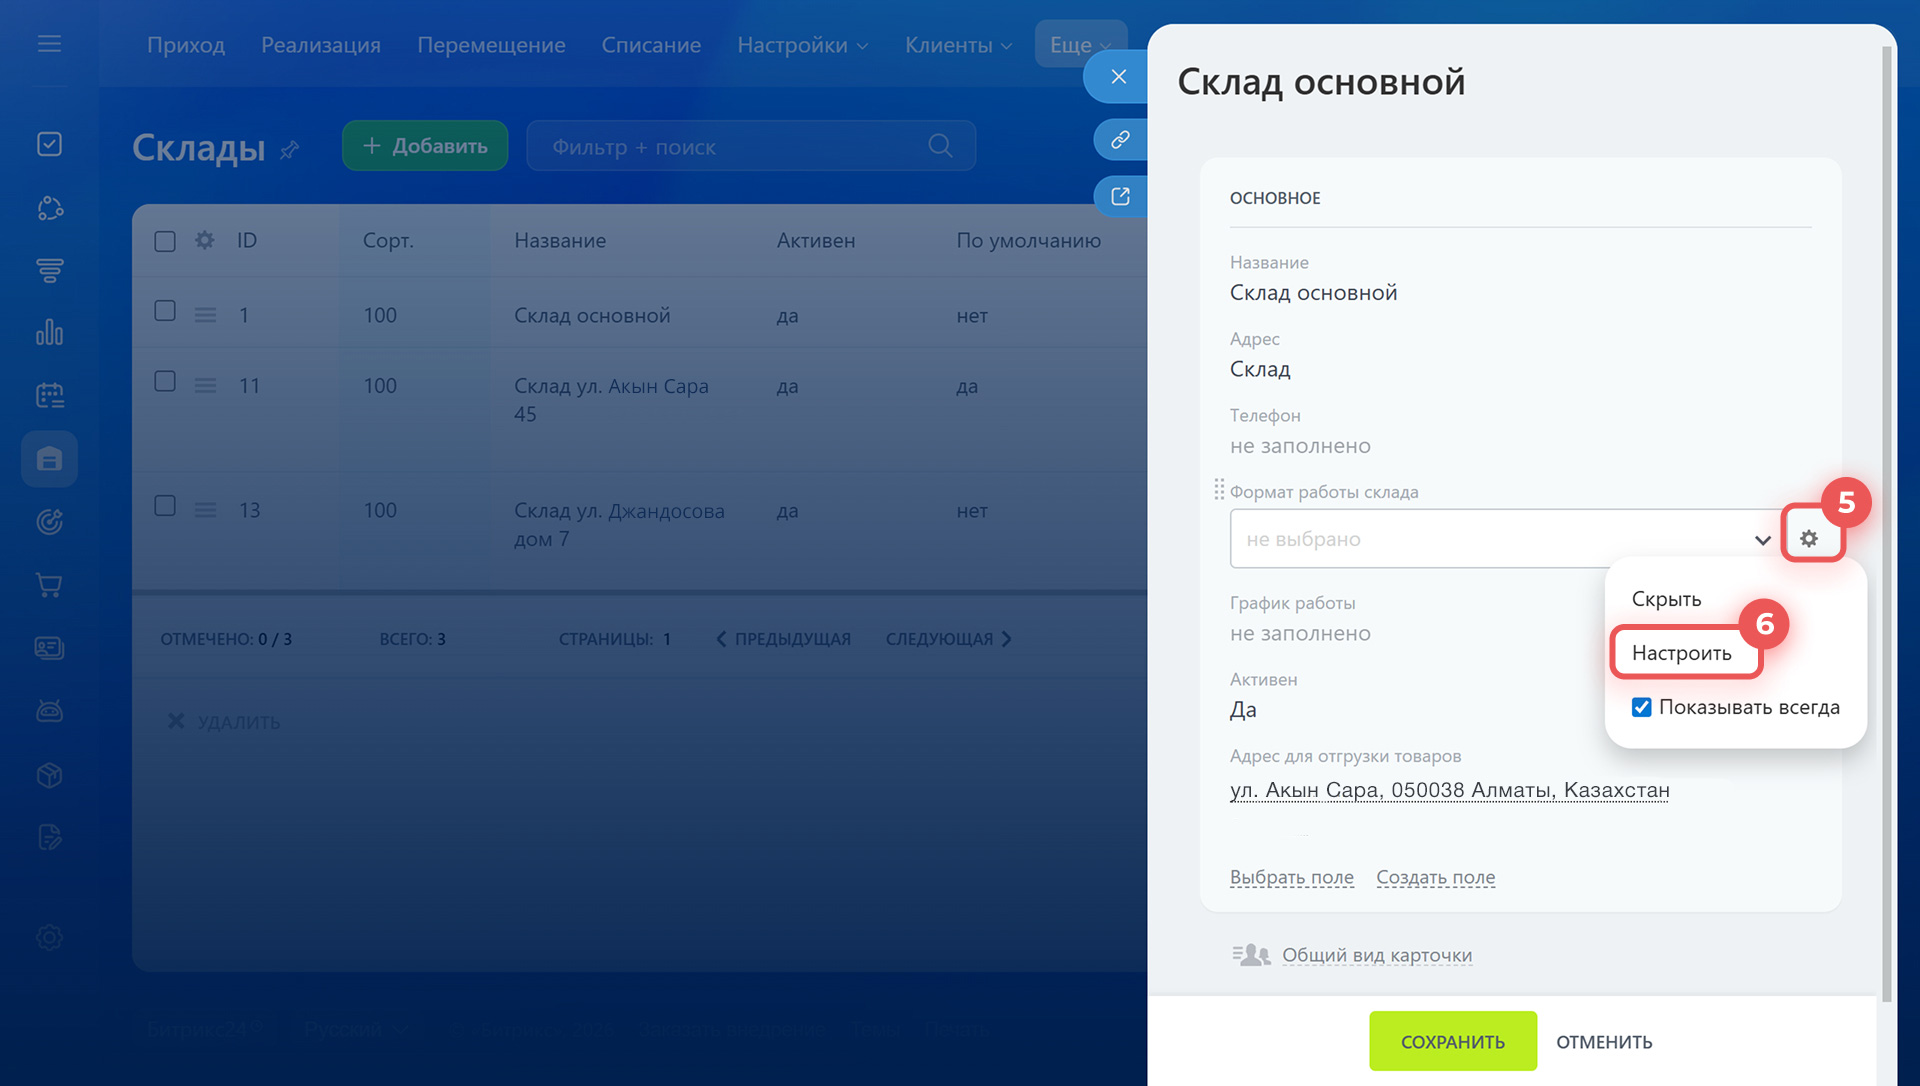Viewport: 1920px width, 1086px height.
Task: Click the green Добавить button
Action: click(424, 145)
